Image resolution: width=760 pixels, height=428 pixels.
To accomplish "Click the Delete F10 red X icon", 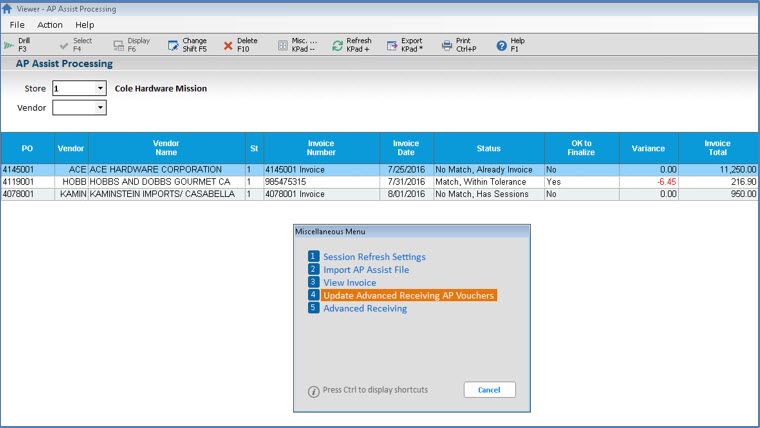I will pyautogui.click(x=228, y=45).
